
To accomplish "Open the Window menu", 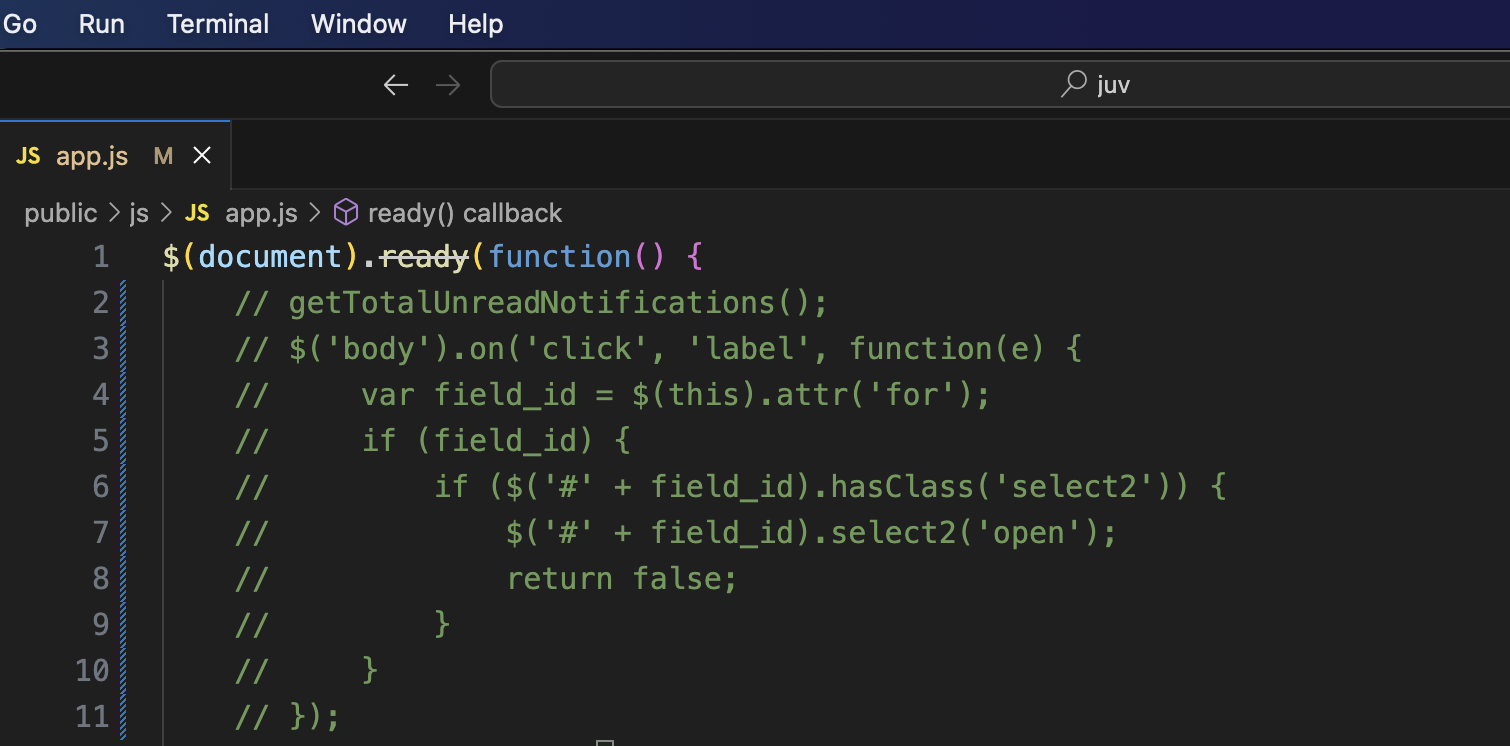I will click(x=358, y=23).
